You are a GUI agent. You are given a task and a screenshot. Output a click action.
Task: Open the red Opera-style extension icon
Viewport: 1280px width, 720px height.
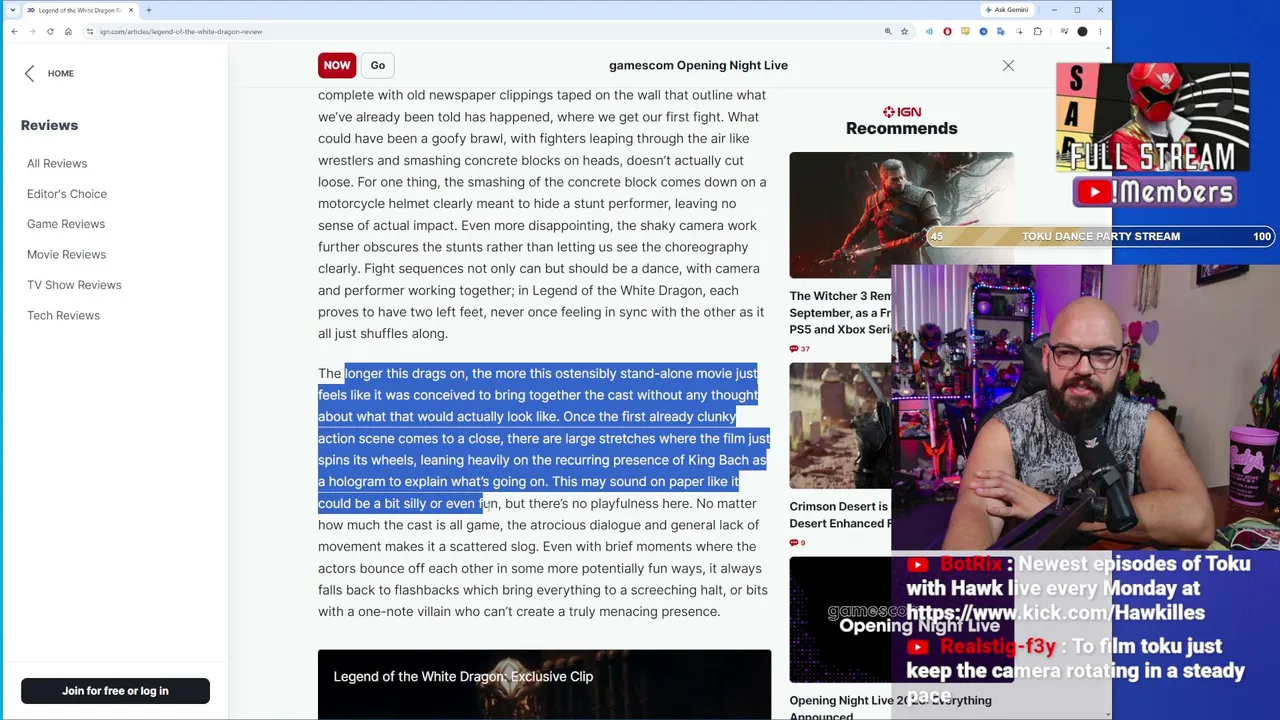click(947, 32)
